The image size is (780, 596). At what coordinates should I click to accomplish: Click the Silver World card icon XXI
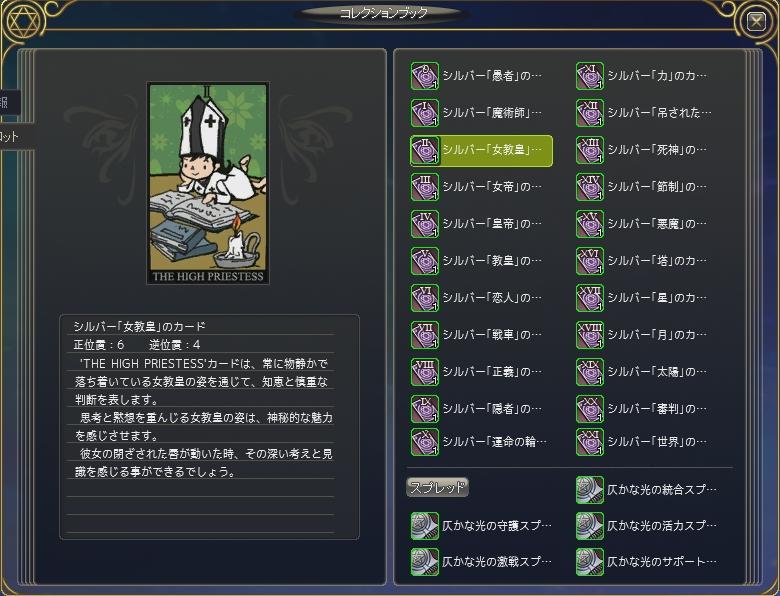point(589,442)
